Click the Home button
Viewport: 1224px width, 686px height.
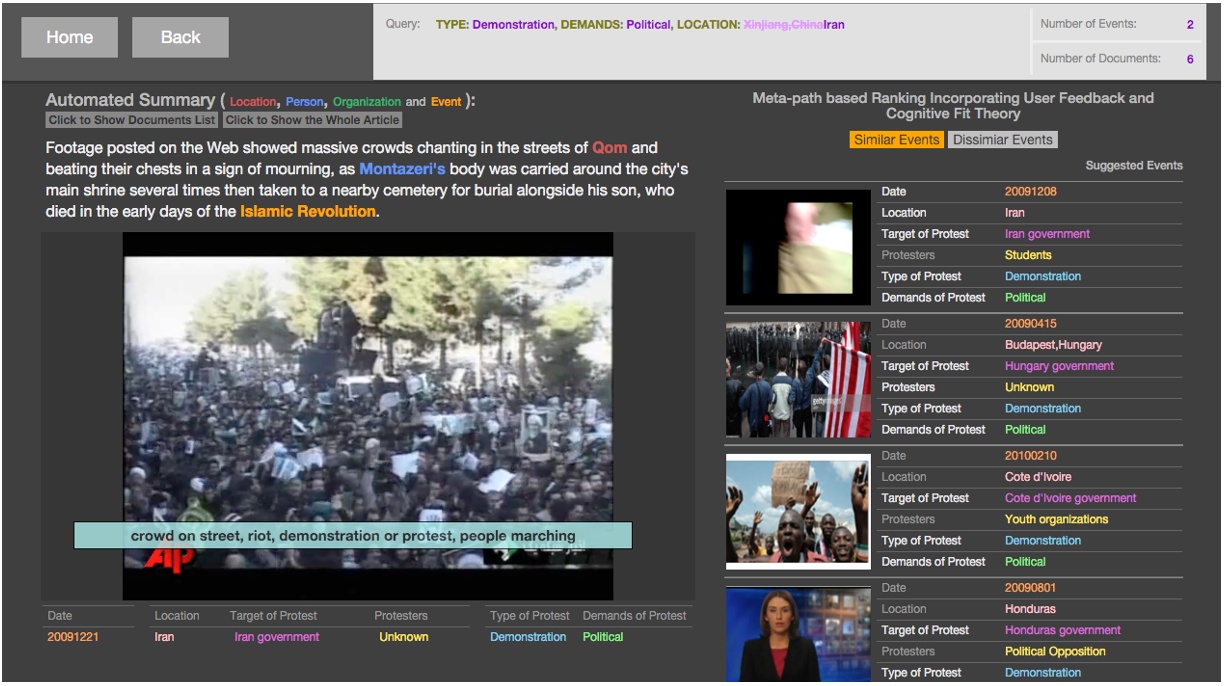[x=69, y=37]
